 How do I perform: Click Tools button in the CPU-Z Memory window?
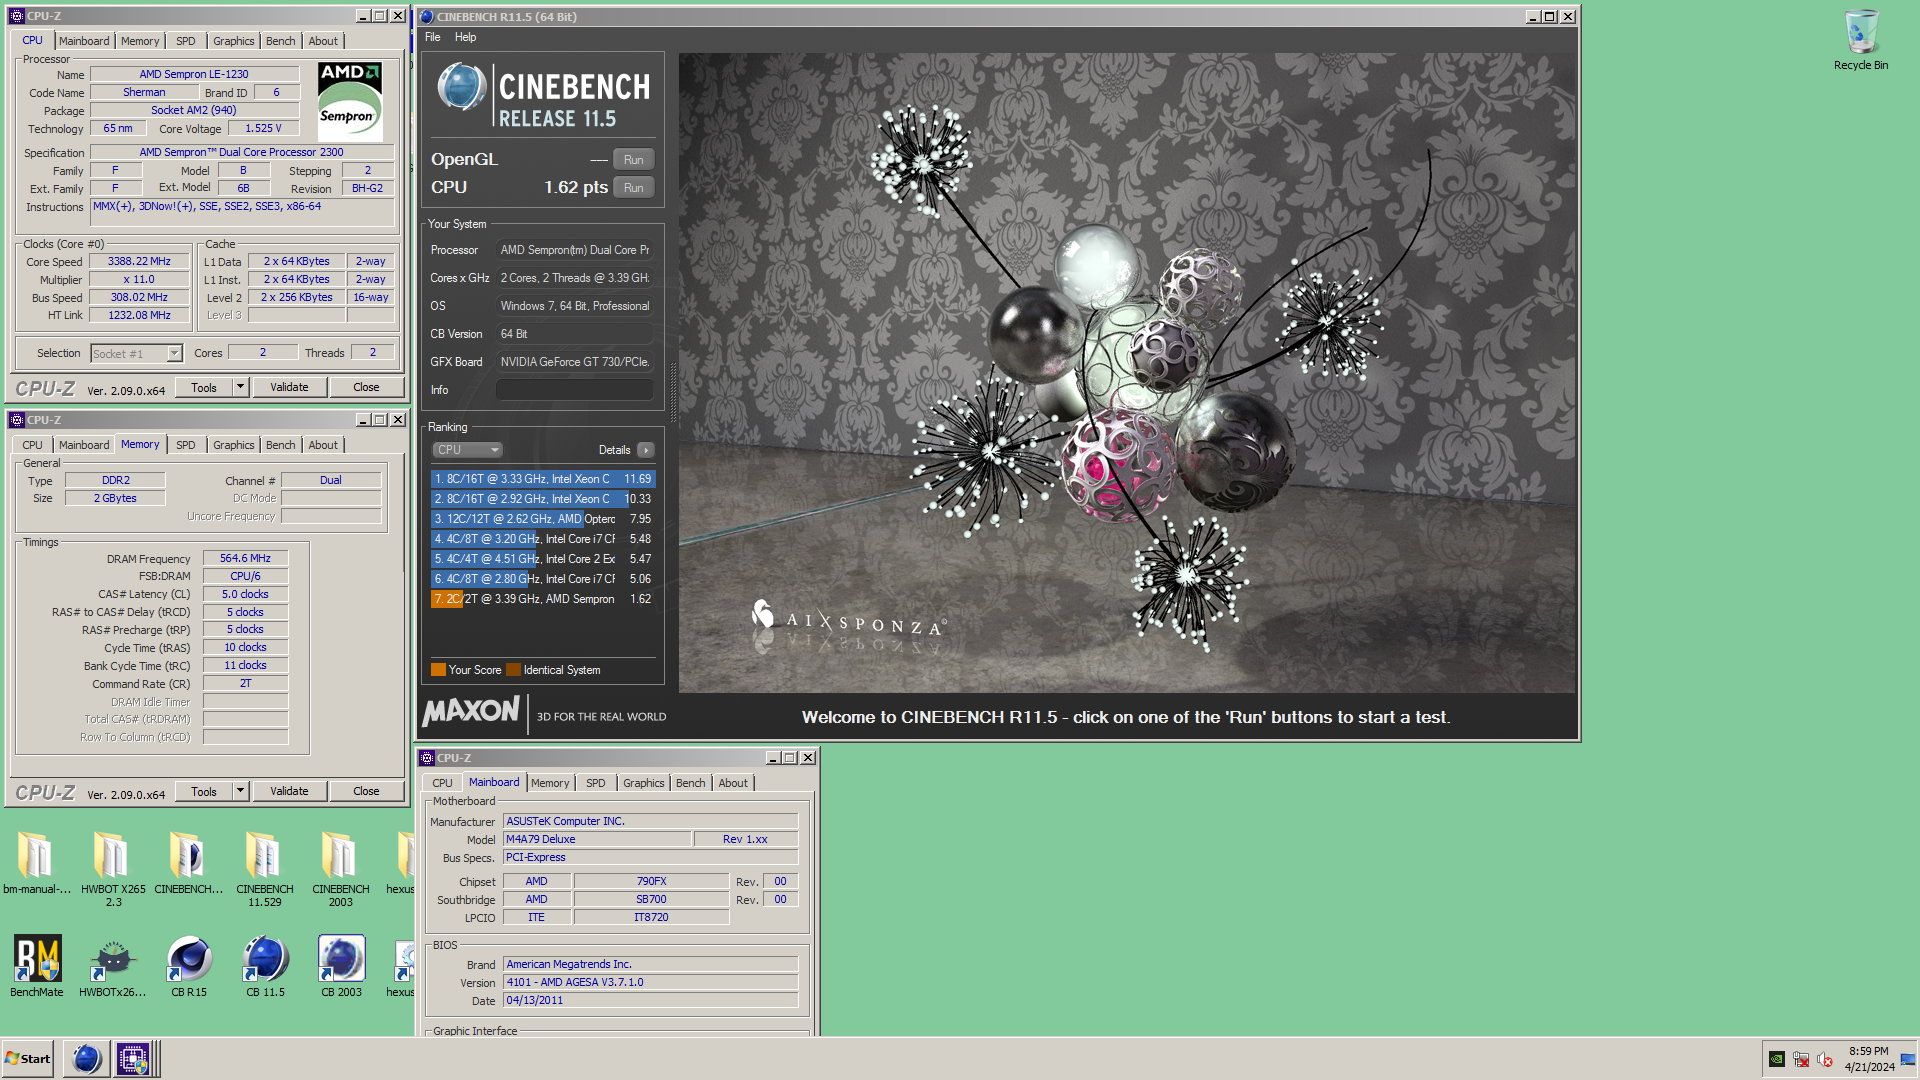(204, 791)
